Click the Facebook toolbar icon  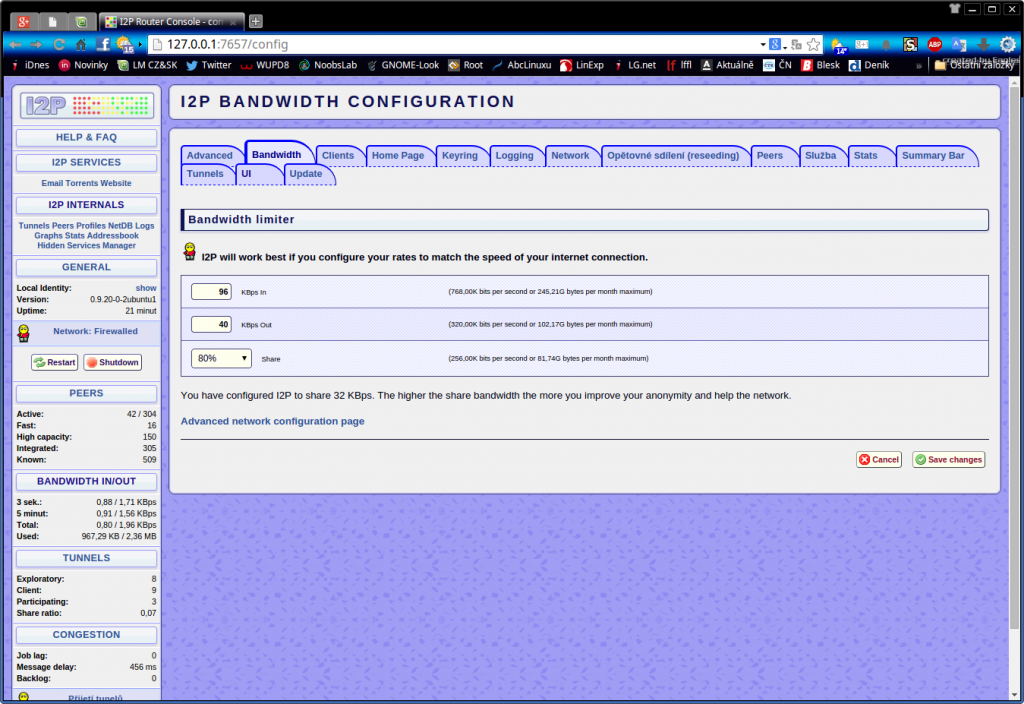(x=103, y=44)
